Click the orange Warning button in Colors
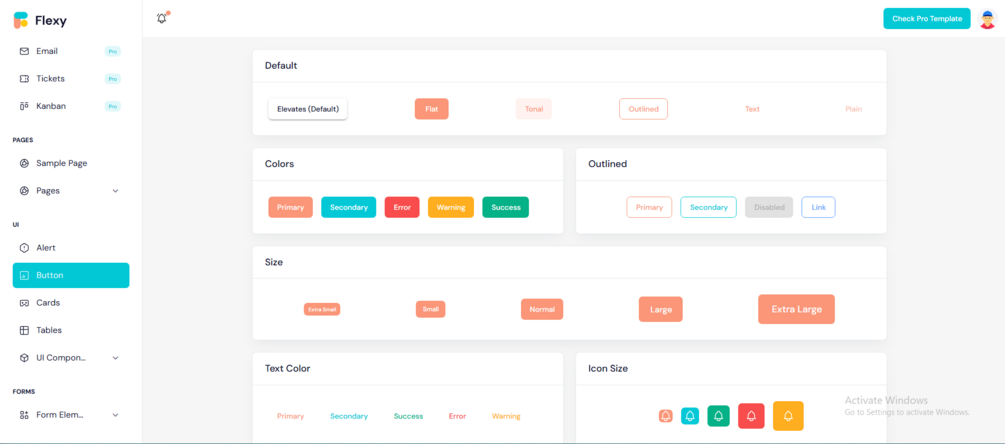1005x444 pixels. [x=451, y=208]
